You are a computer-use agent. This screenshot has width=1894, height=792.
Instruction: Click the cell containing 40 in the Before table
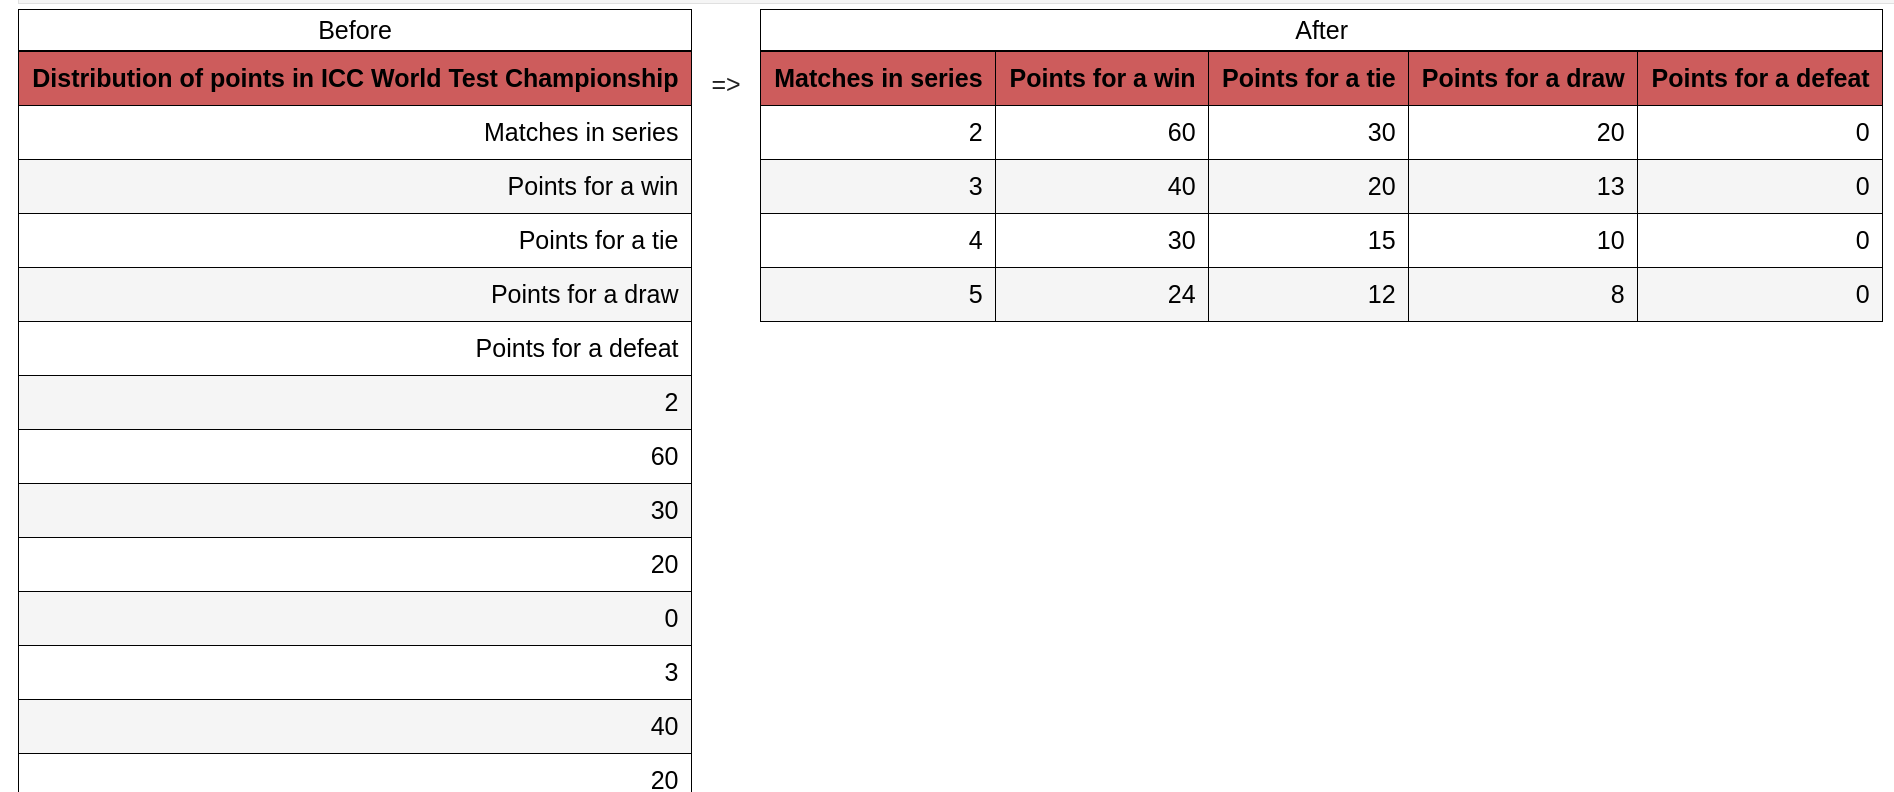pos(355,726)
